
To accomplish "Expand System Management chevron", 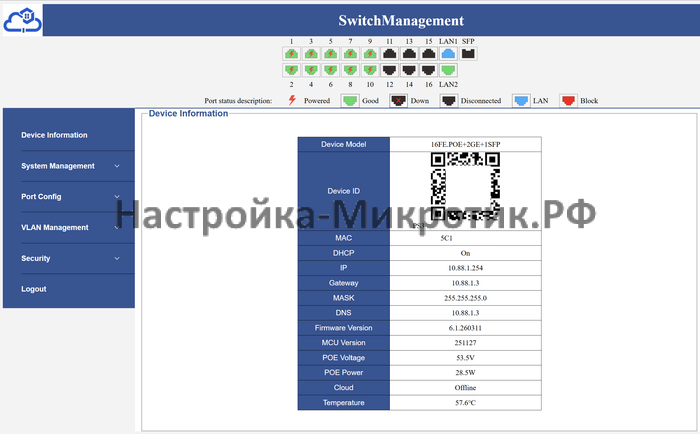I will click(x=117, y=166).
